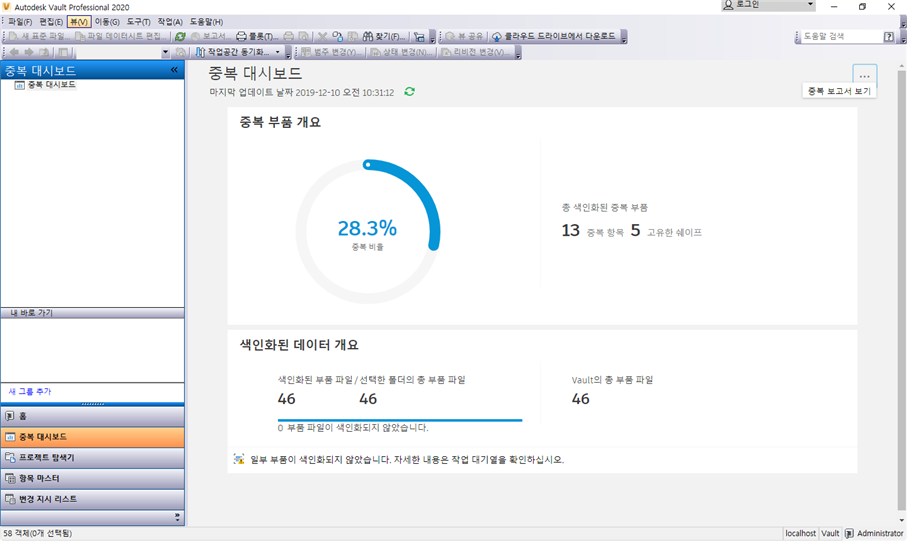The height and width of the screenshot is (541, 907).
Task: Click the green refresh toolbar icon
Action: point(180,36)
